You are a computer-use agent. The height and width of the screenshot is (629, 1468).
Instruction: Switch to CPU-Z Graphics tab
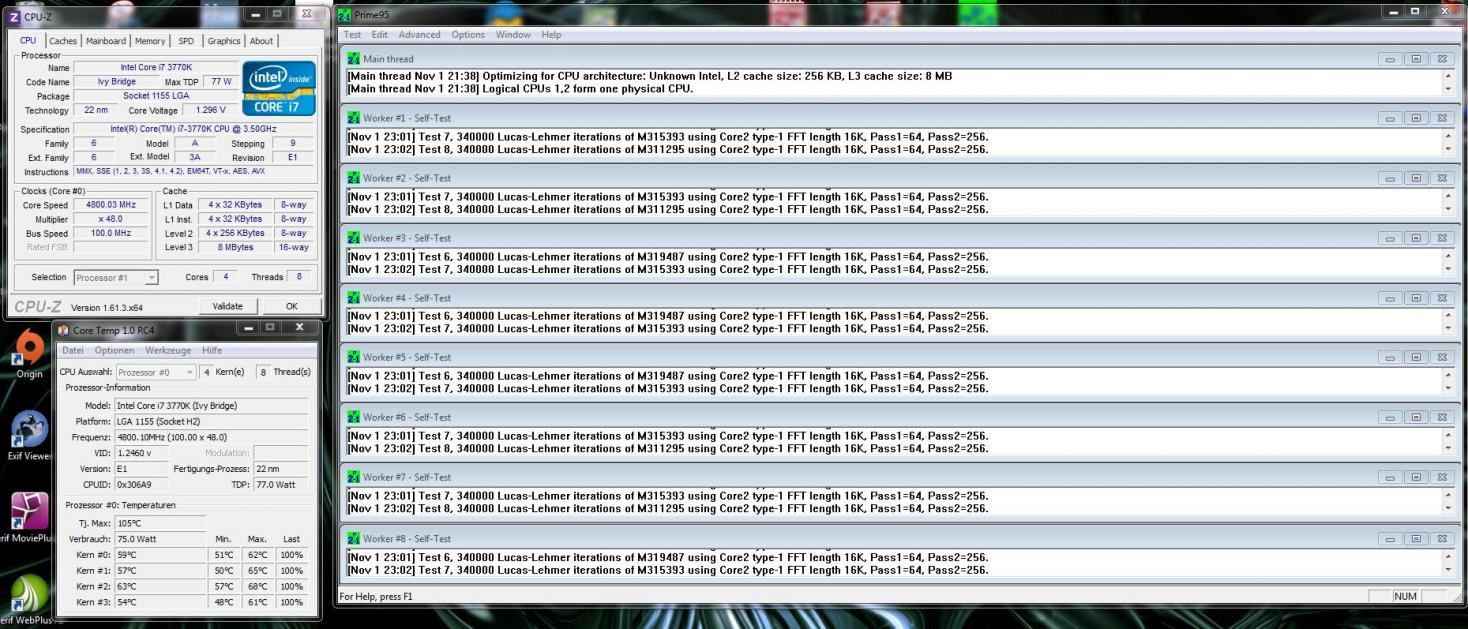(224, 41)
